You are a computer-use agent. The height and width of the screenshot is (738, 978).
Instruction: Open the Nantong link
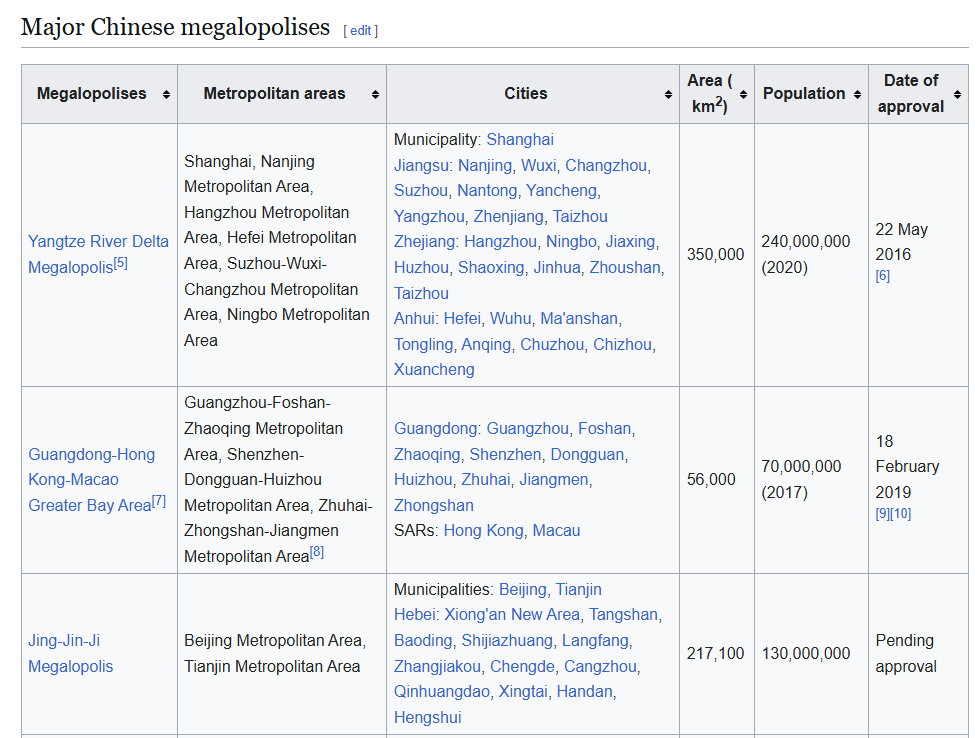pos(487,190)
